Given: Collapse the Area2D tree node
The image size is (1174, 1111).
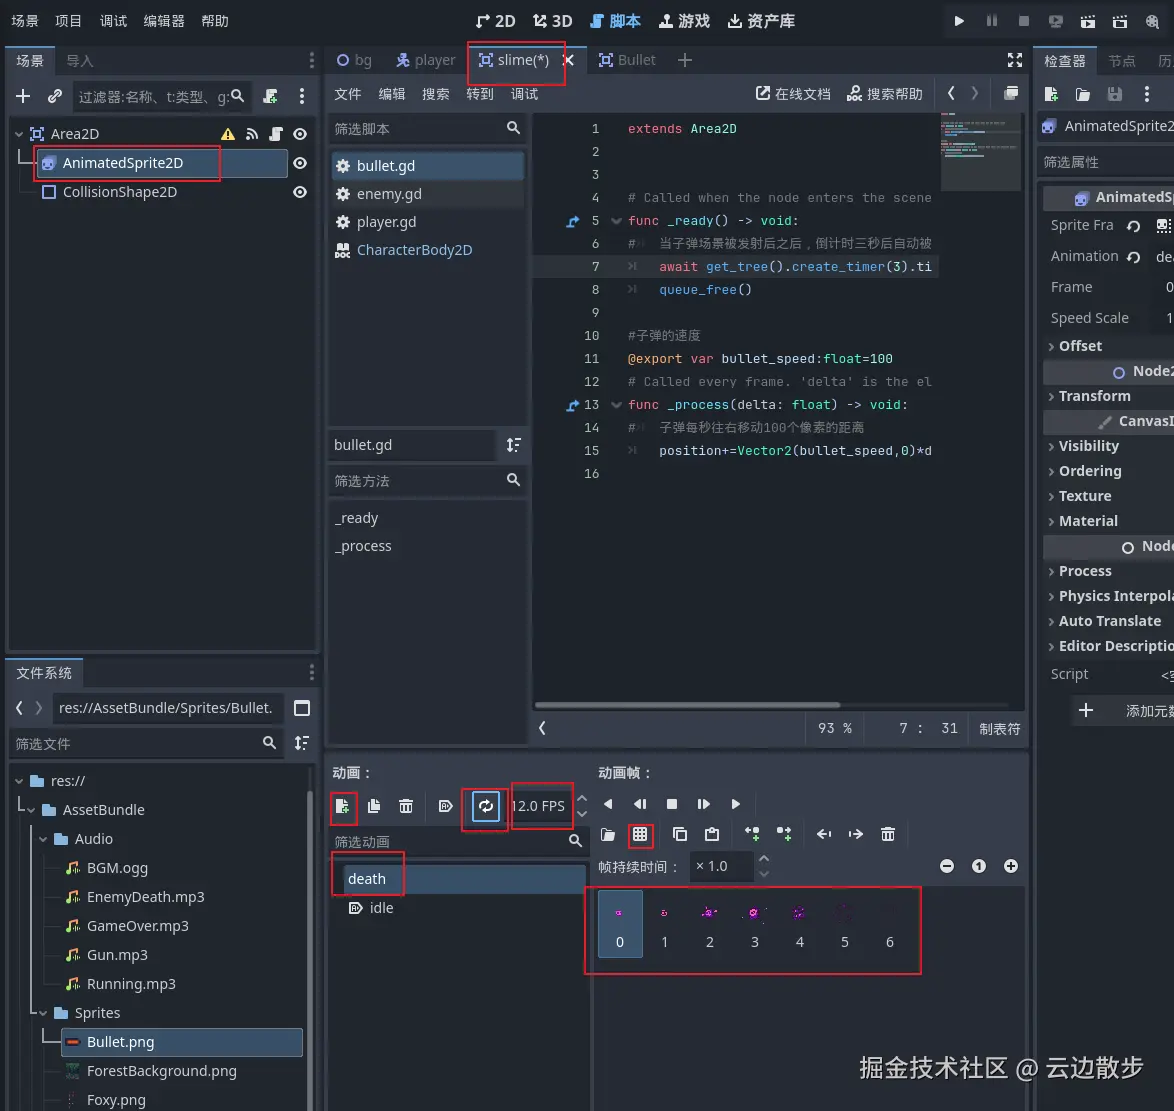Looking at the screenshot, I should pyautogui.click(x=19, y=134).
